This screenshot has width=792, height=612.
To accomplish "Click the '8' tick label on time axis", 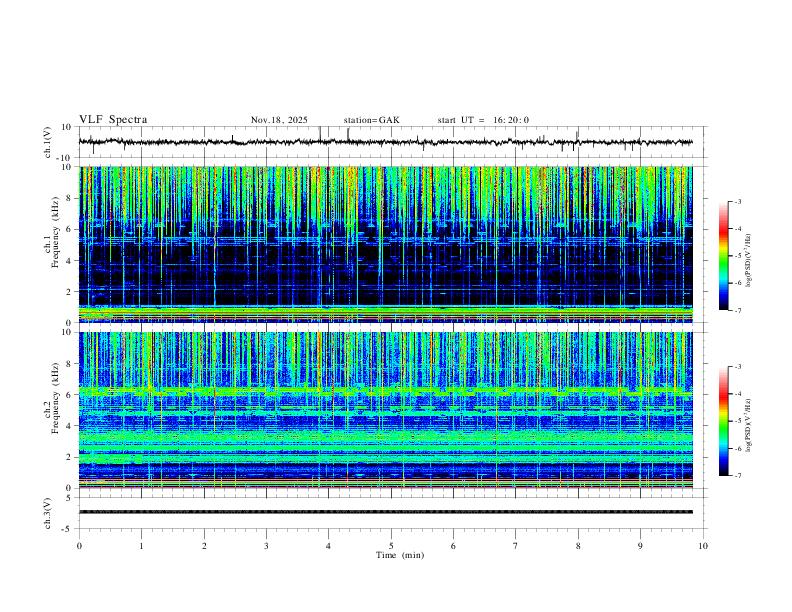I will tap(578, 546).
